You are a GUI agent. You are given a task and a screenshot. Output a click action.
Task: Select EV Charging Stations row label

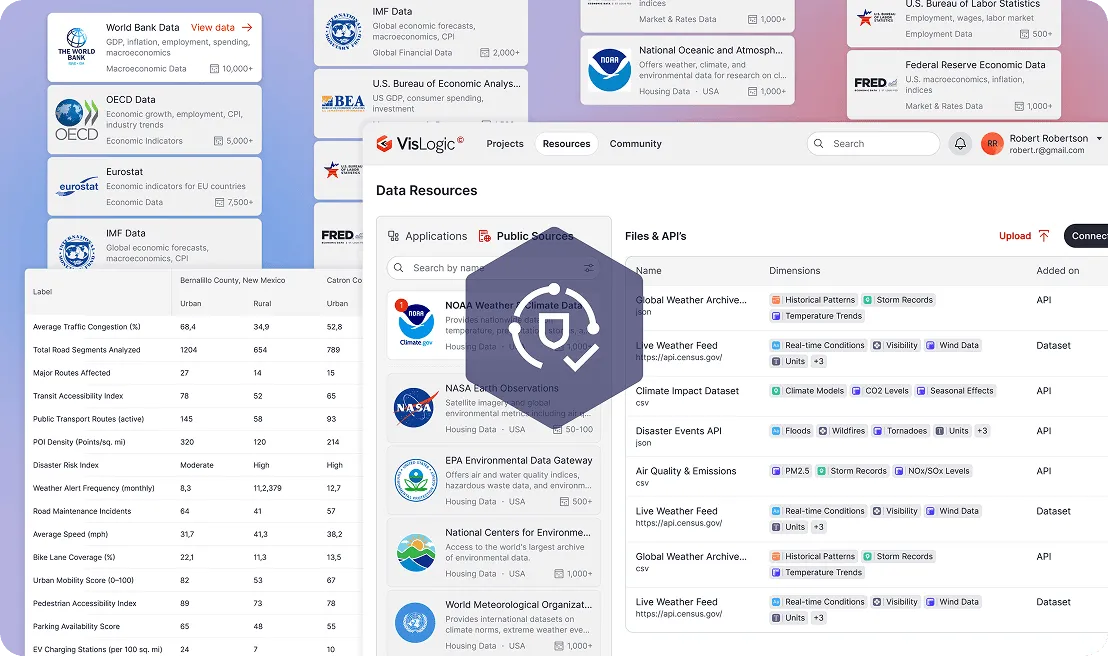[x=97, y=649]
